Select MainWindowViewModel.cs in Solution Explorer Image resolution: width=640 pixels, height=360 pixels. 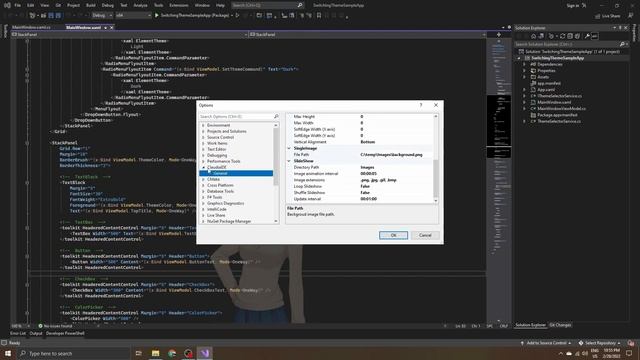[561, 109]
